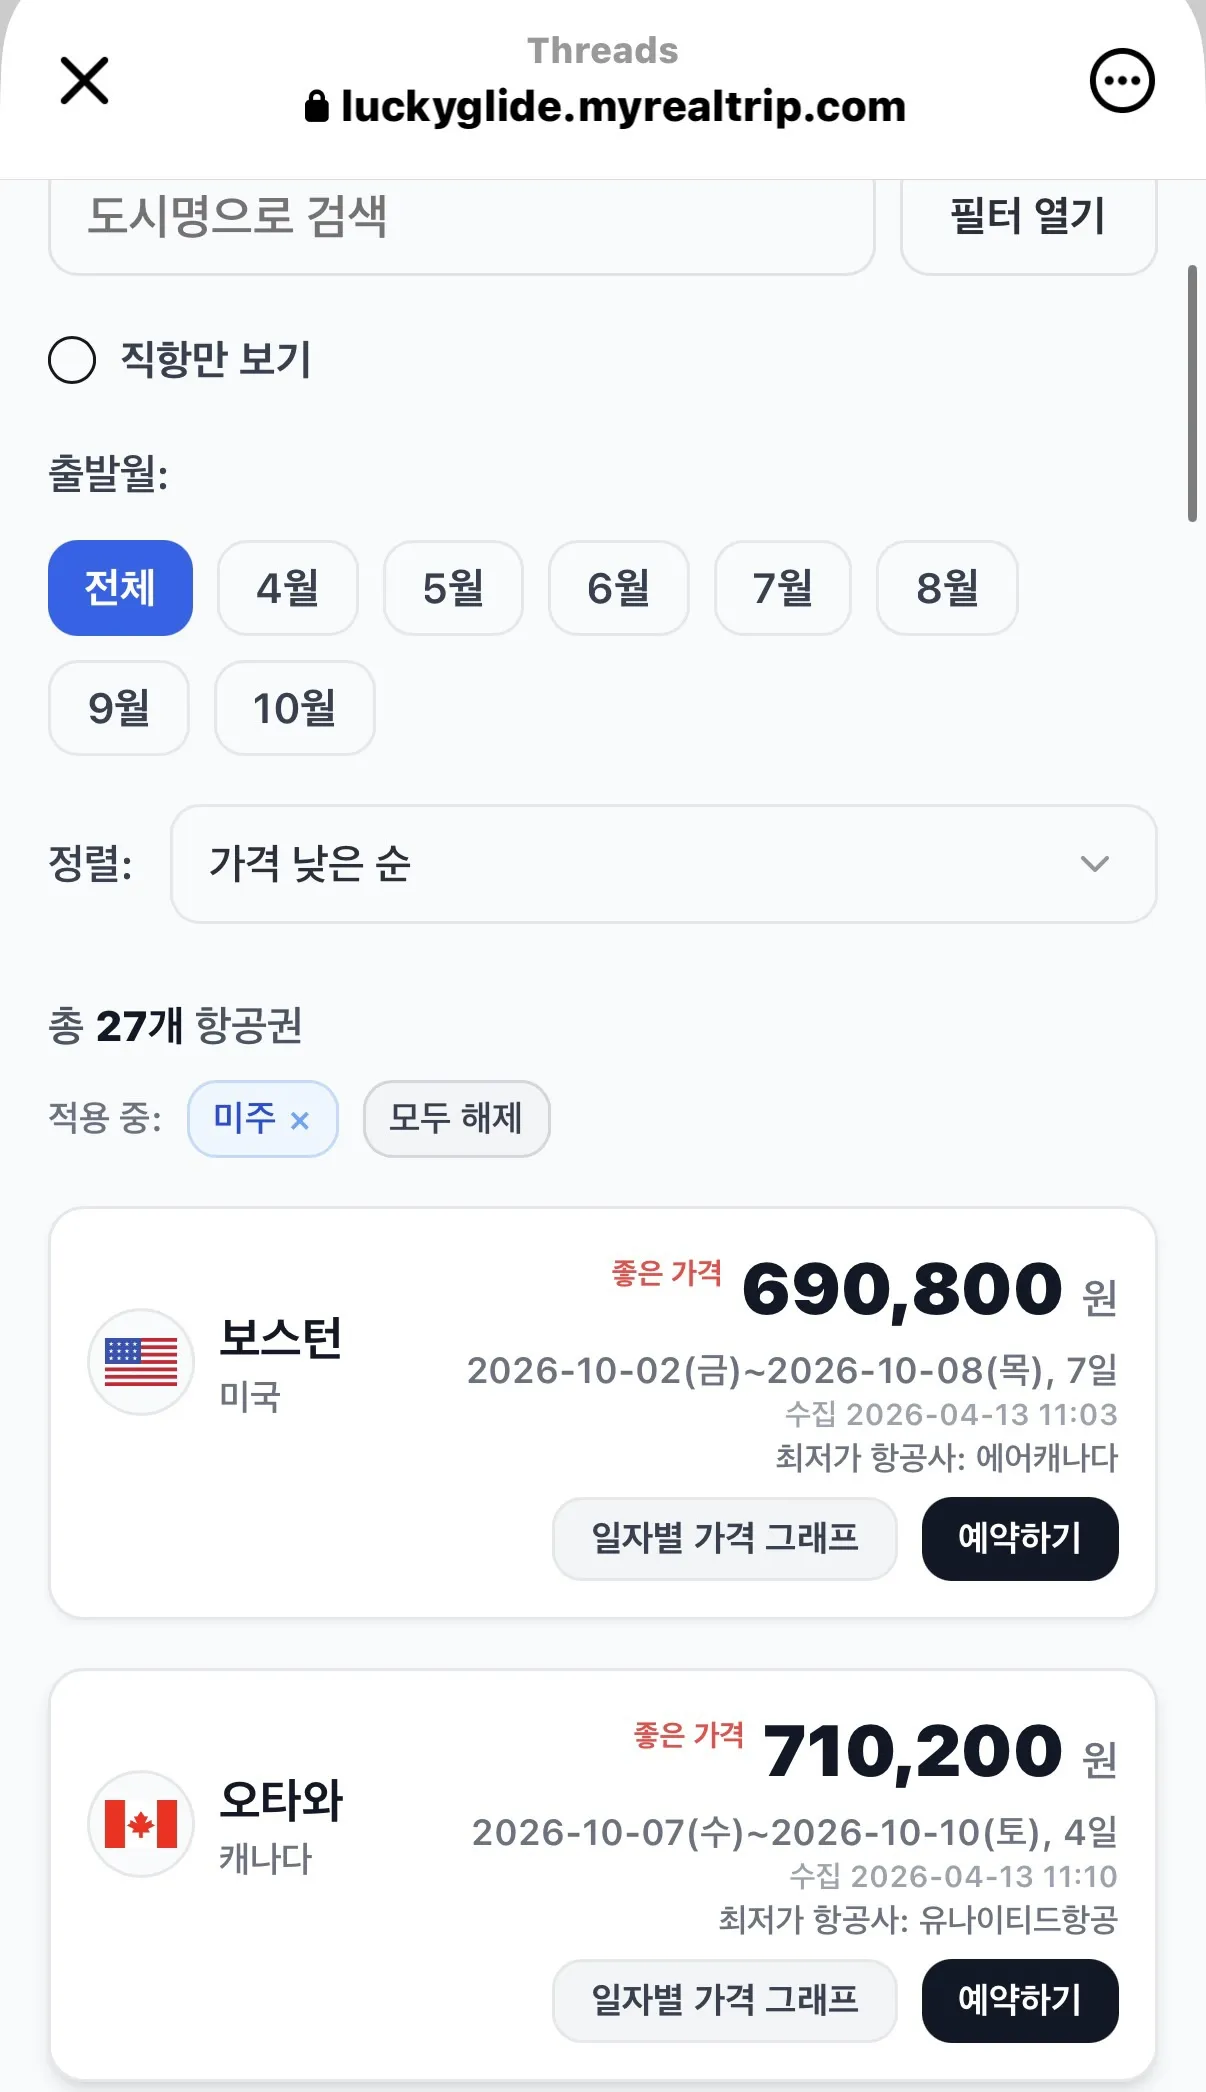Remove the 미주 filter chip
Screen dimensions: 1206x2092
[x=299, y=1120]
